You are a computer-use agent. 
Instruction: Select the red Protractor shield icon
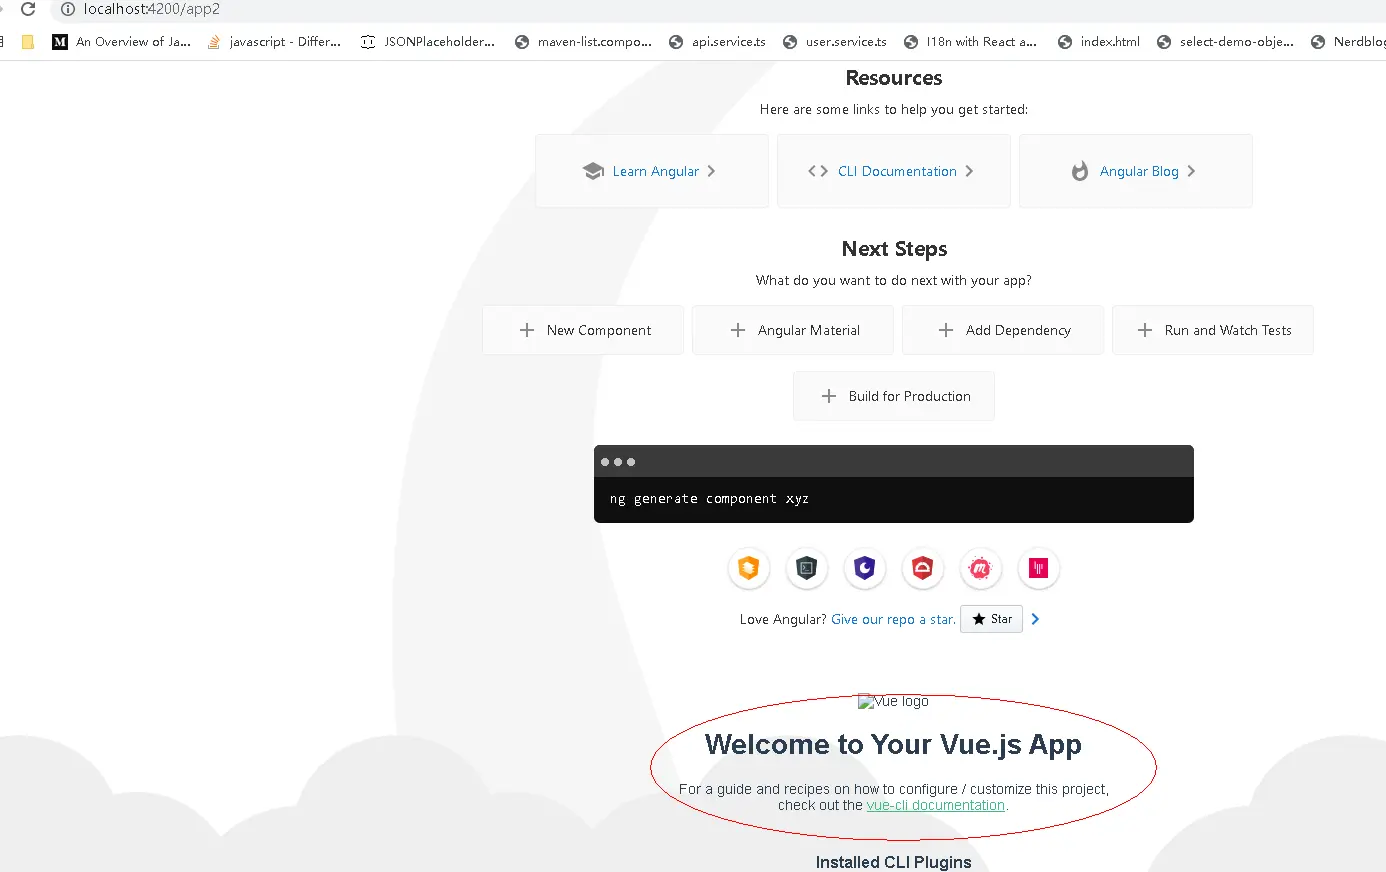click(923, 568)
